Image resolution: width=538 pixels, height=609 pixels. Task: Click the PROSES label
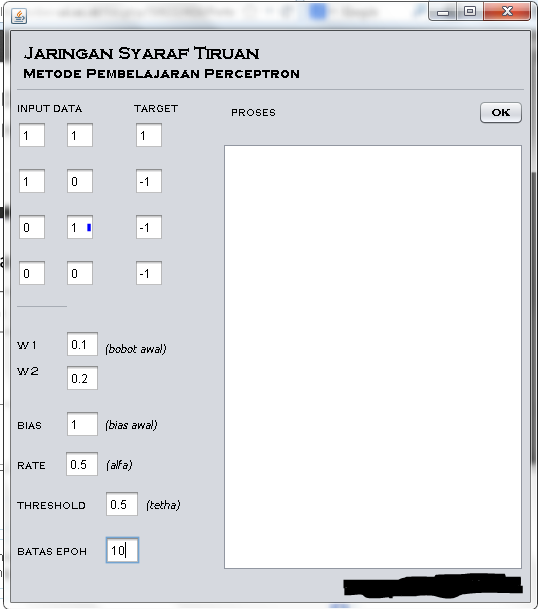point(253,113)
